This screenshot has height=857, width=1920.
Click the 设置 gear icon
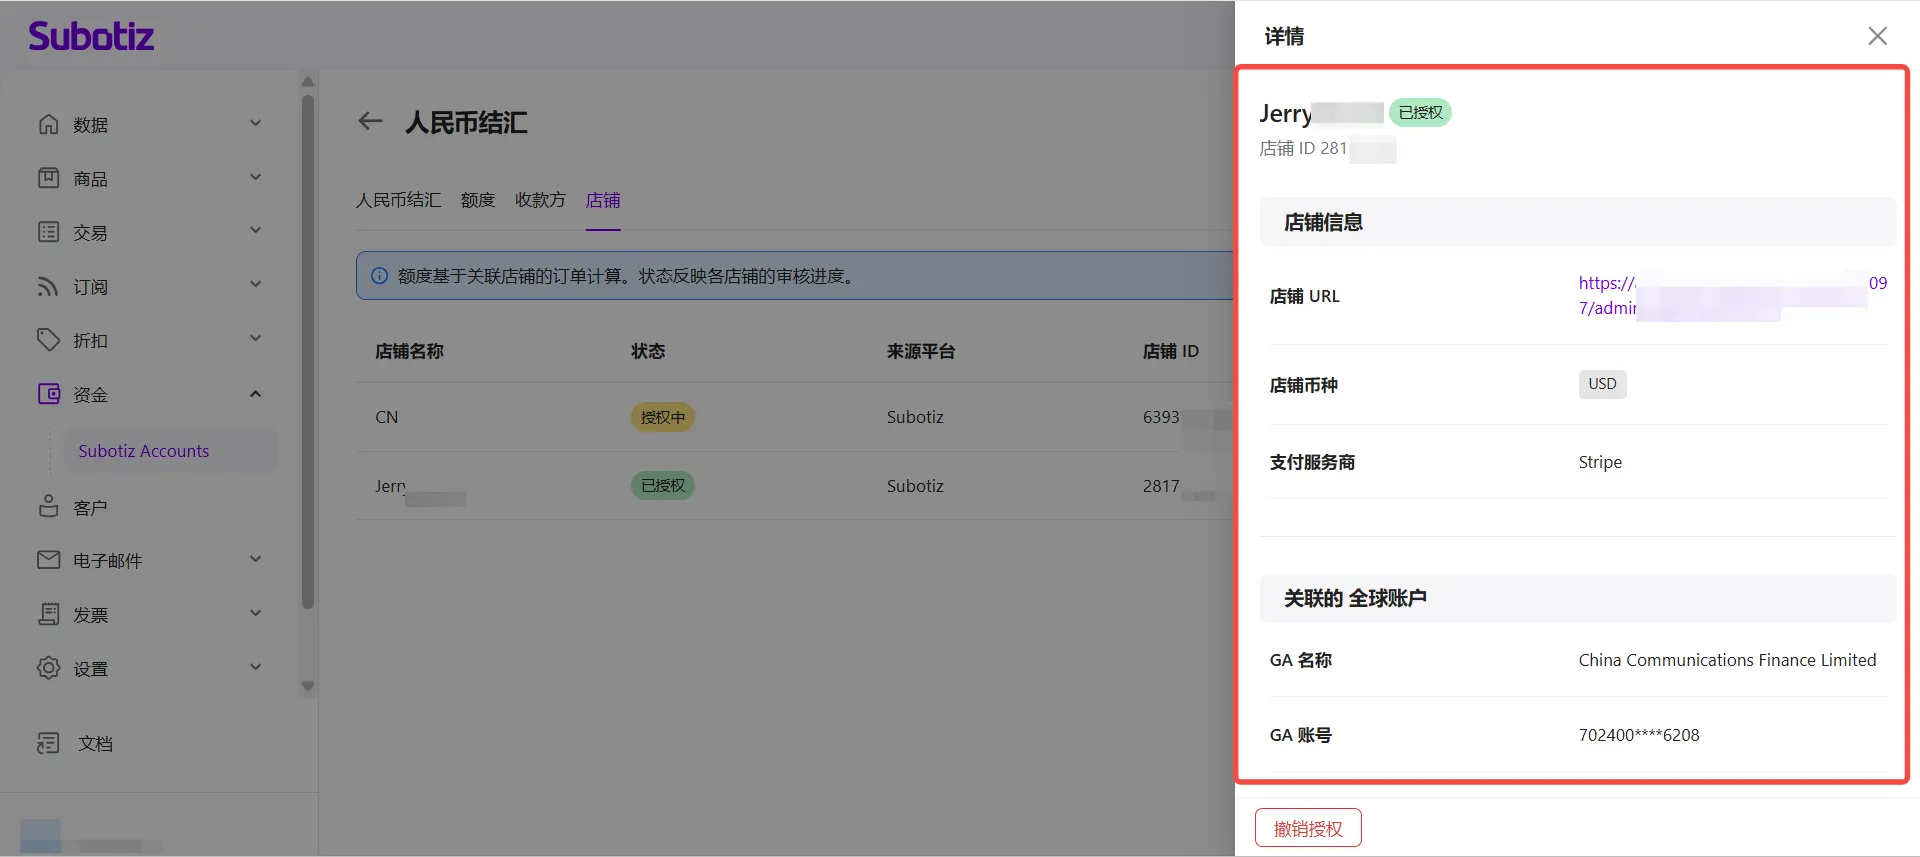[x=48, y=668]
